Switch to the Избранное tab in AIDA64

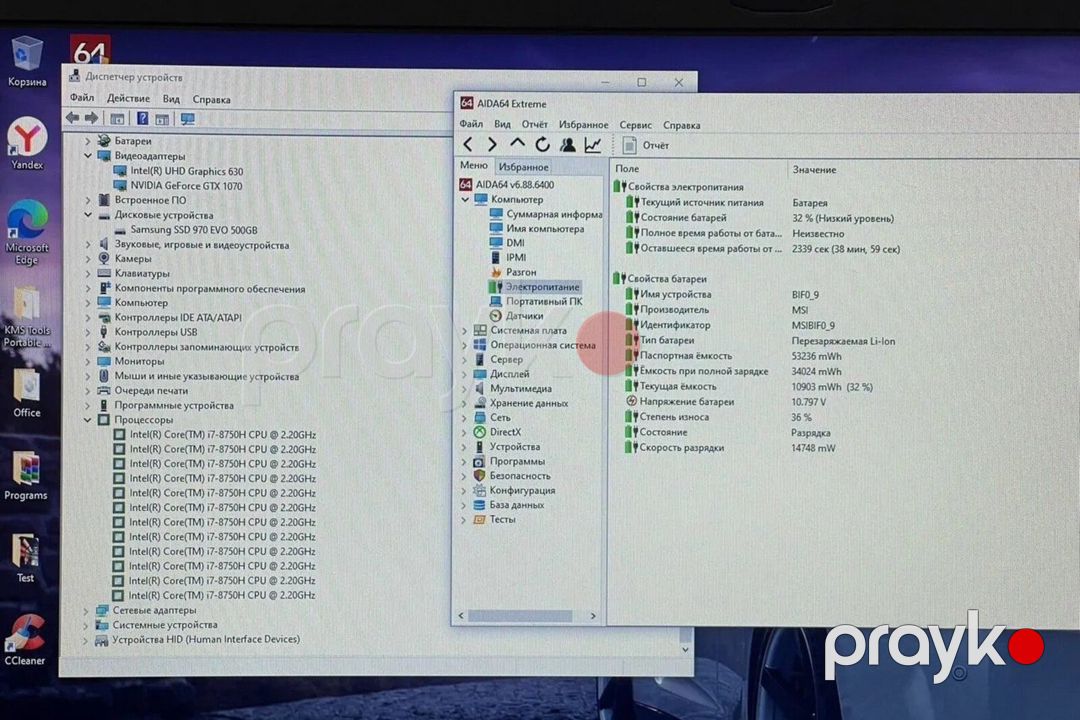click(x=523, y=167)
